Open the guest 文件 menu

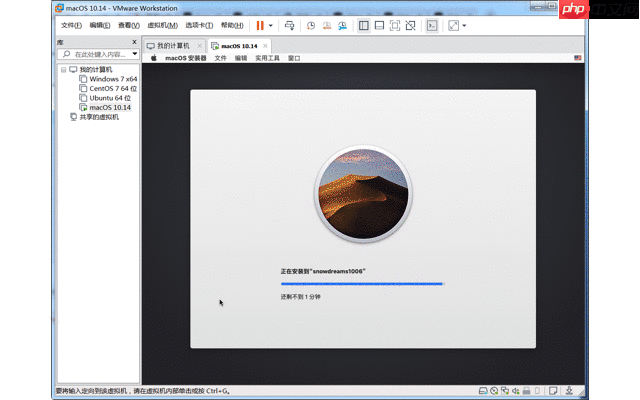click(220, 58)
